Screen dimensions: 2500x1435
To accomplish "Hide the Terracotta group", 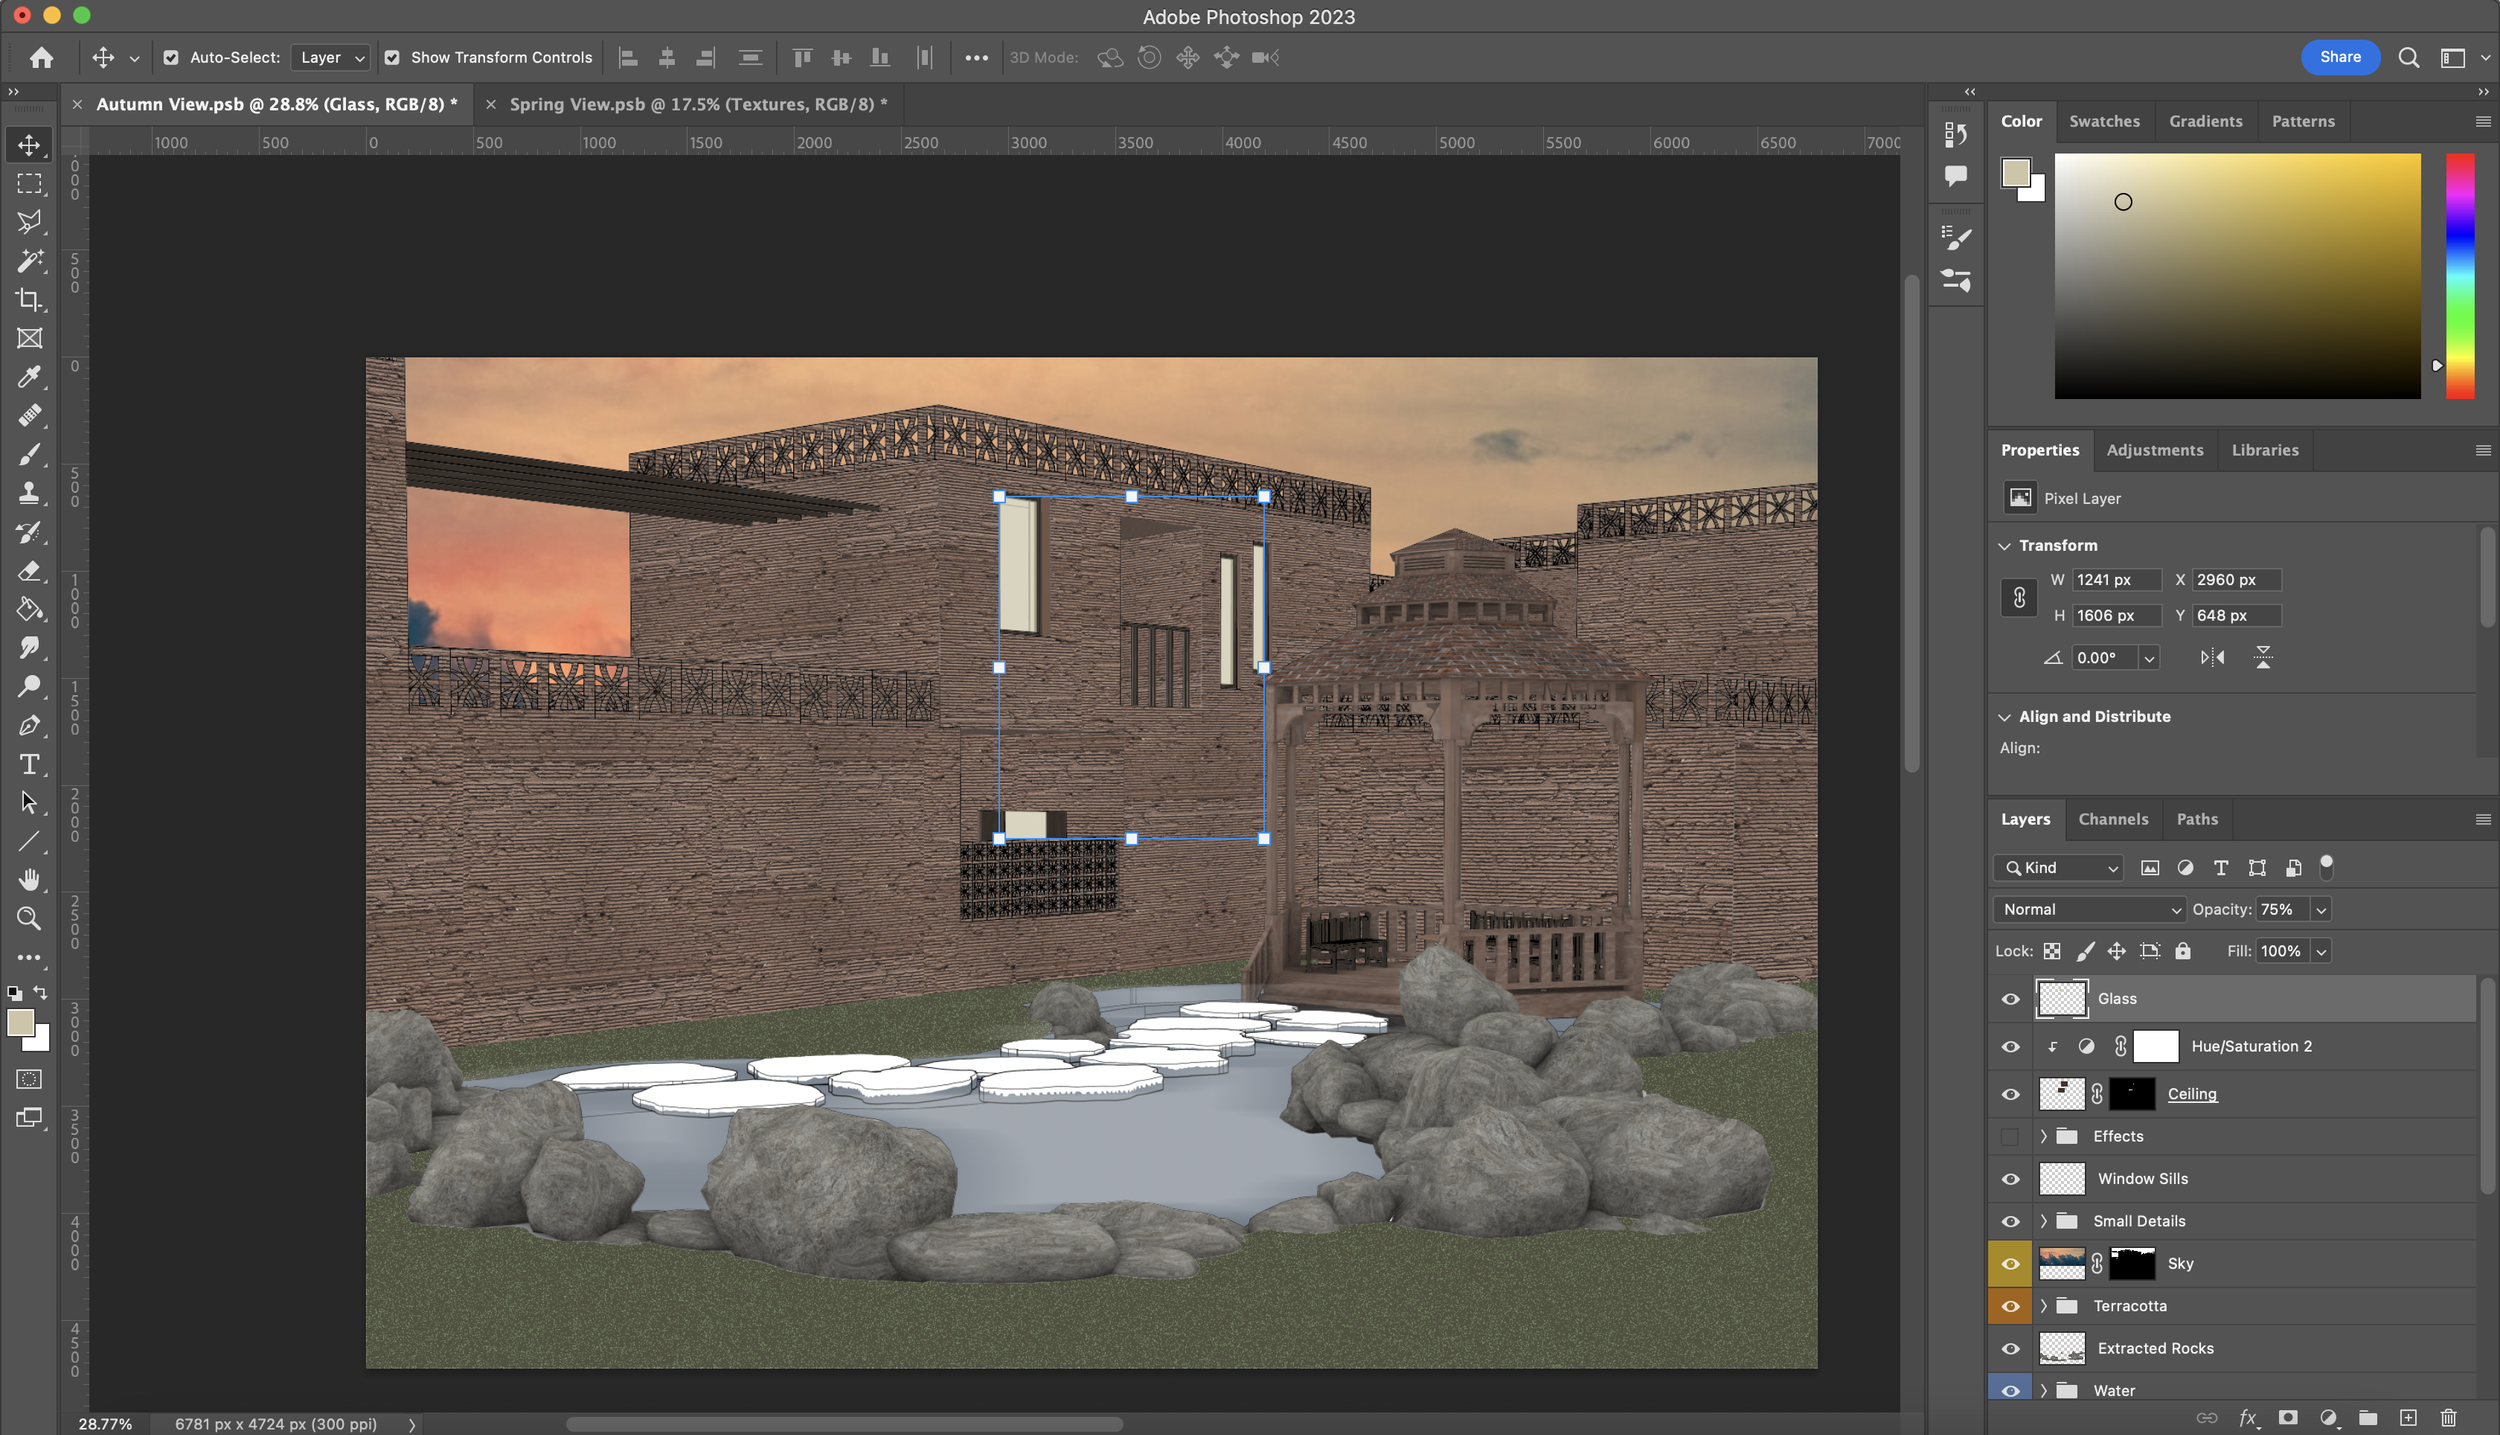I will click(2010, 1307).
